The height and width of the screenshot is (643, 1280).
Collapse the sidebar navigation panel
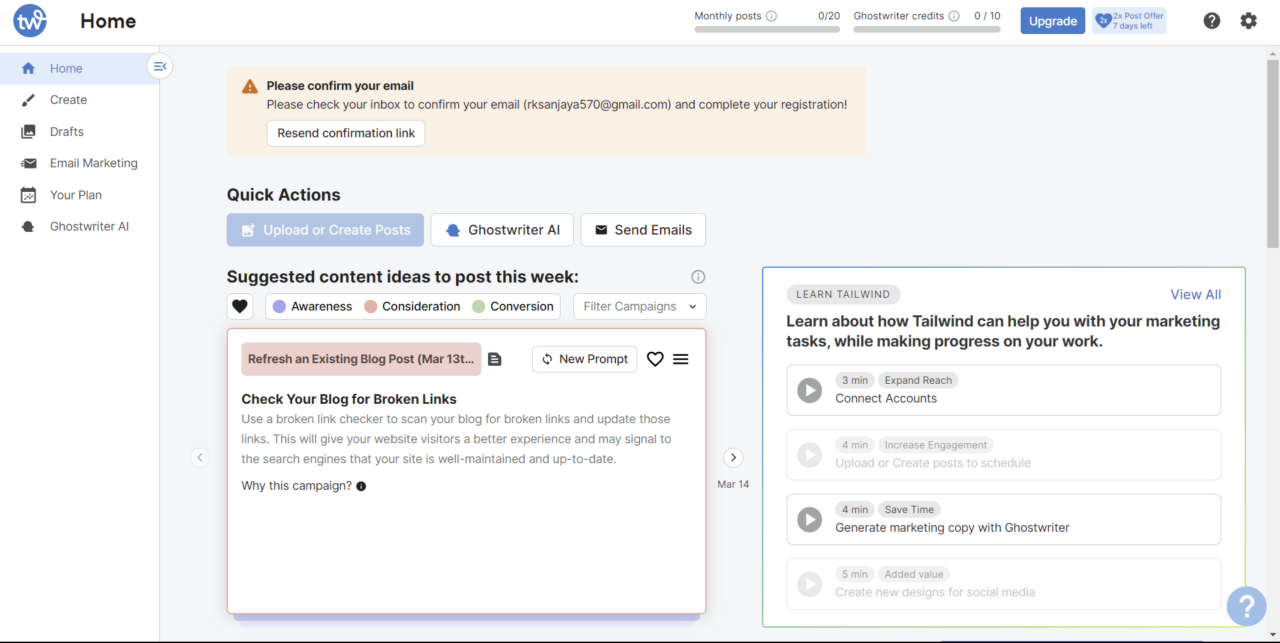click(x=160, y=66)
